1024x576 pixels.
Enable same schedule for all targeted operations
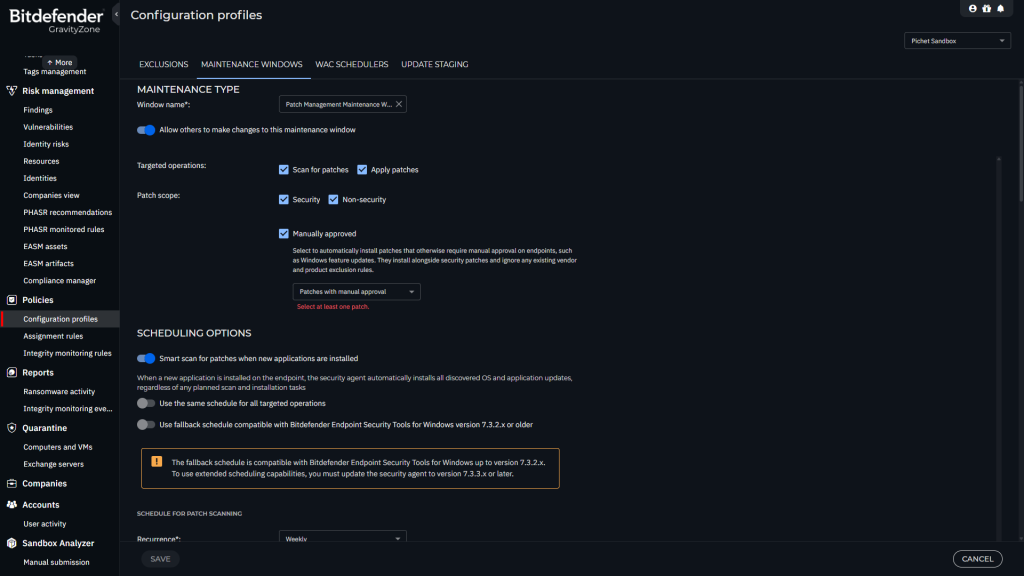pyautogui.click(x=146, y=403)
